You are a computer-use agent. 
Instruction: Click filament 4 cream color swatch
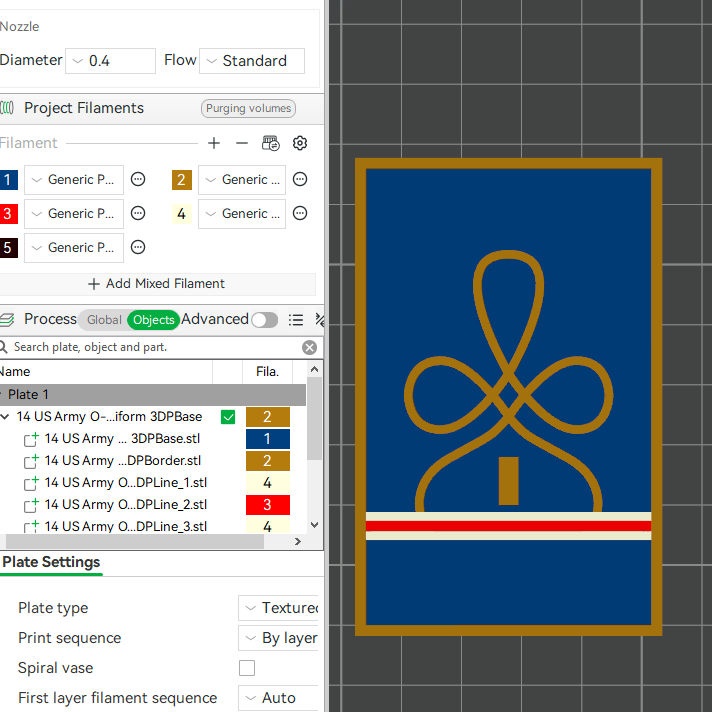[182, 214]
